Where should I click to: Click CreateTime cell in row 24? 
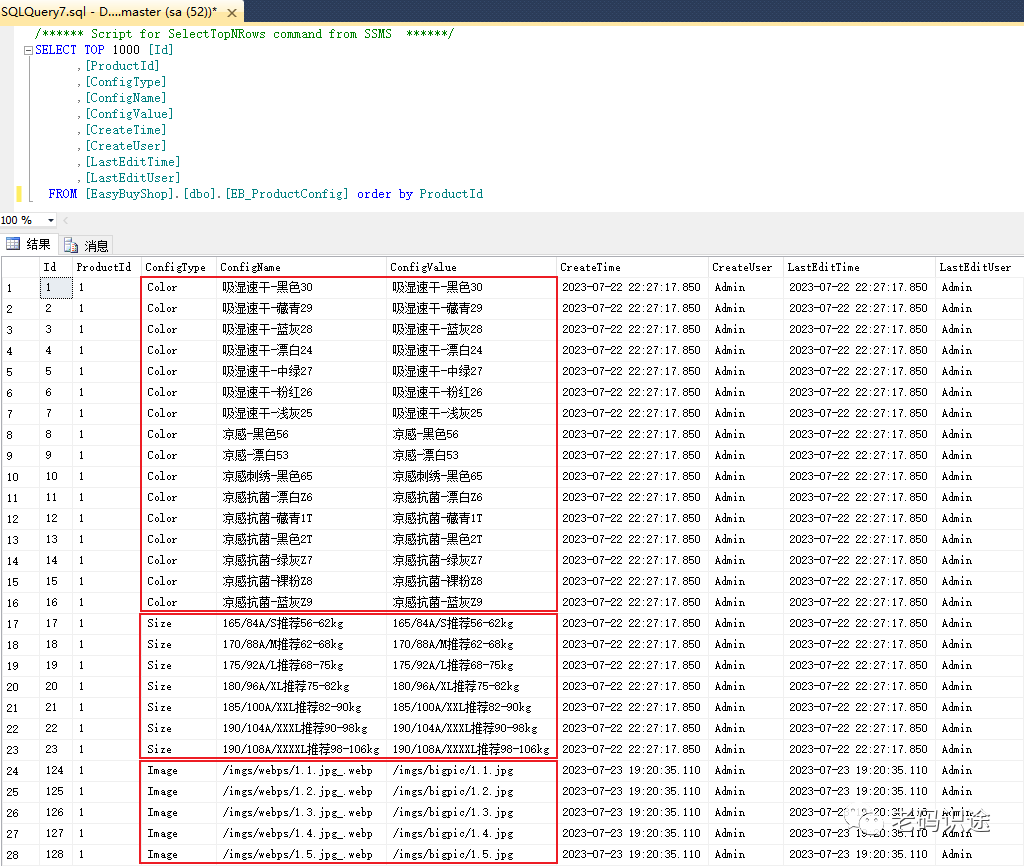tap(631, 771)
